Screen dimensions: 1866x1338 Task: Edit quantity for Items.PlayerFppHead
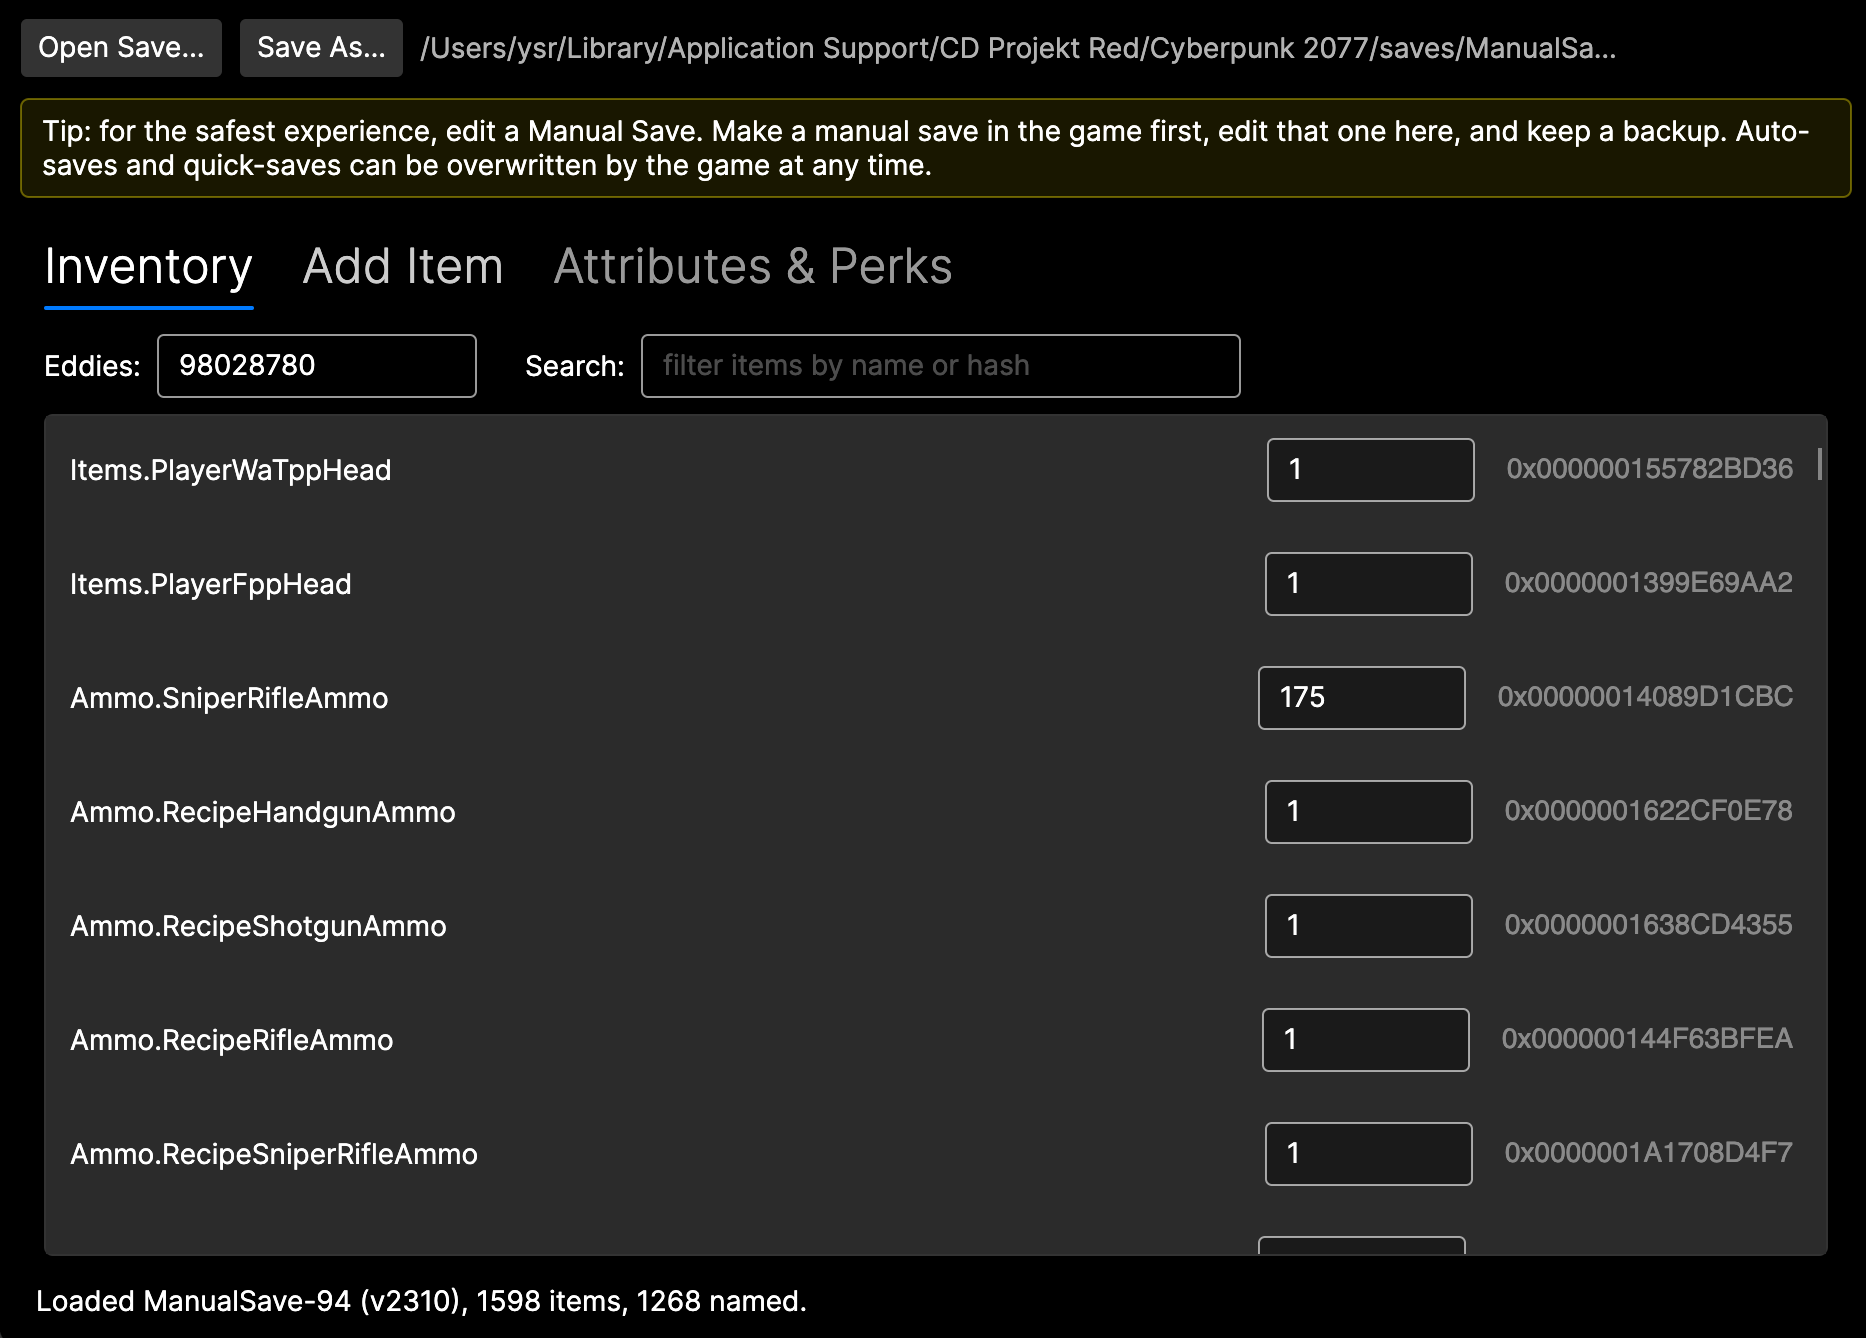tap(1369, 584)
